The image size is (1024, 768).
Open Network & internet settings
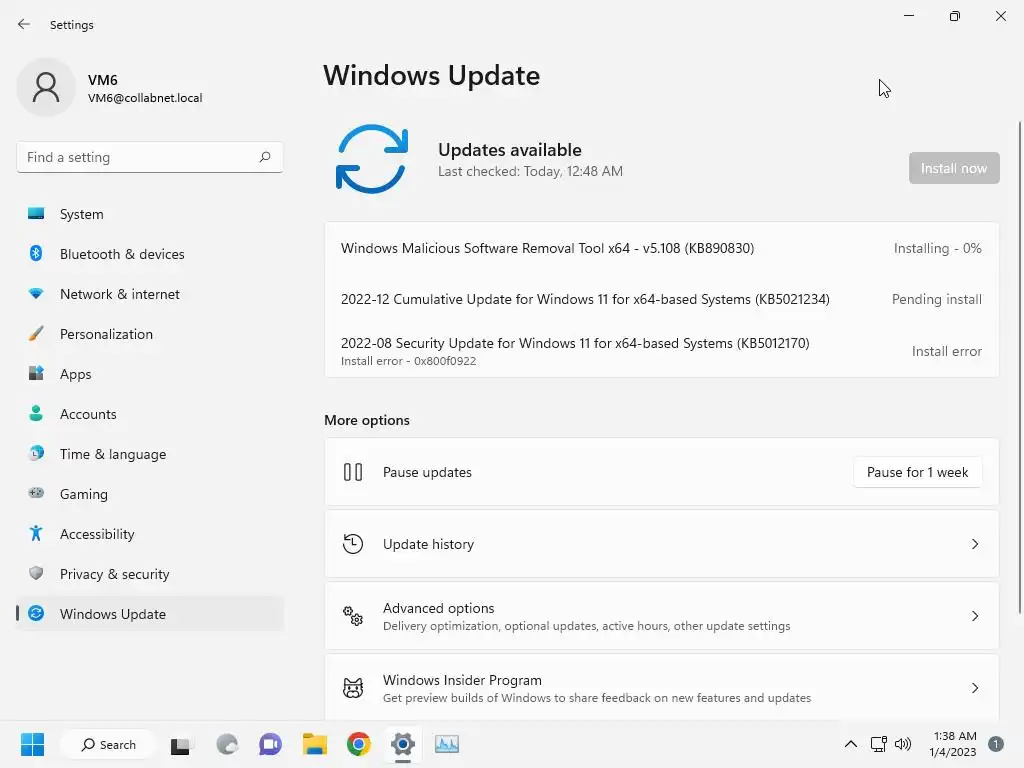click(150, 294)
